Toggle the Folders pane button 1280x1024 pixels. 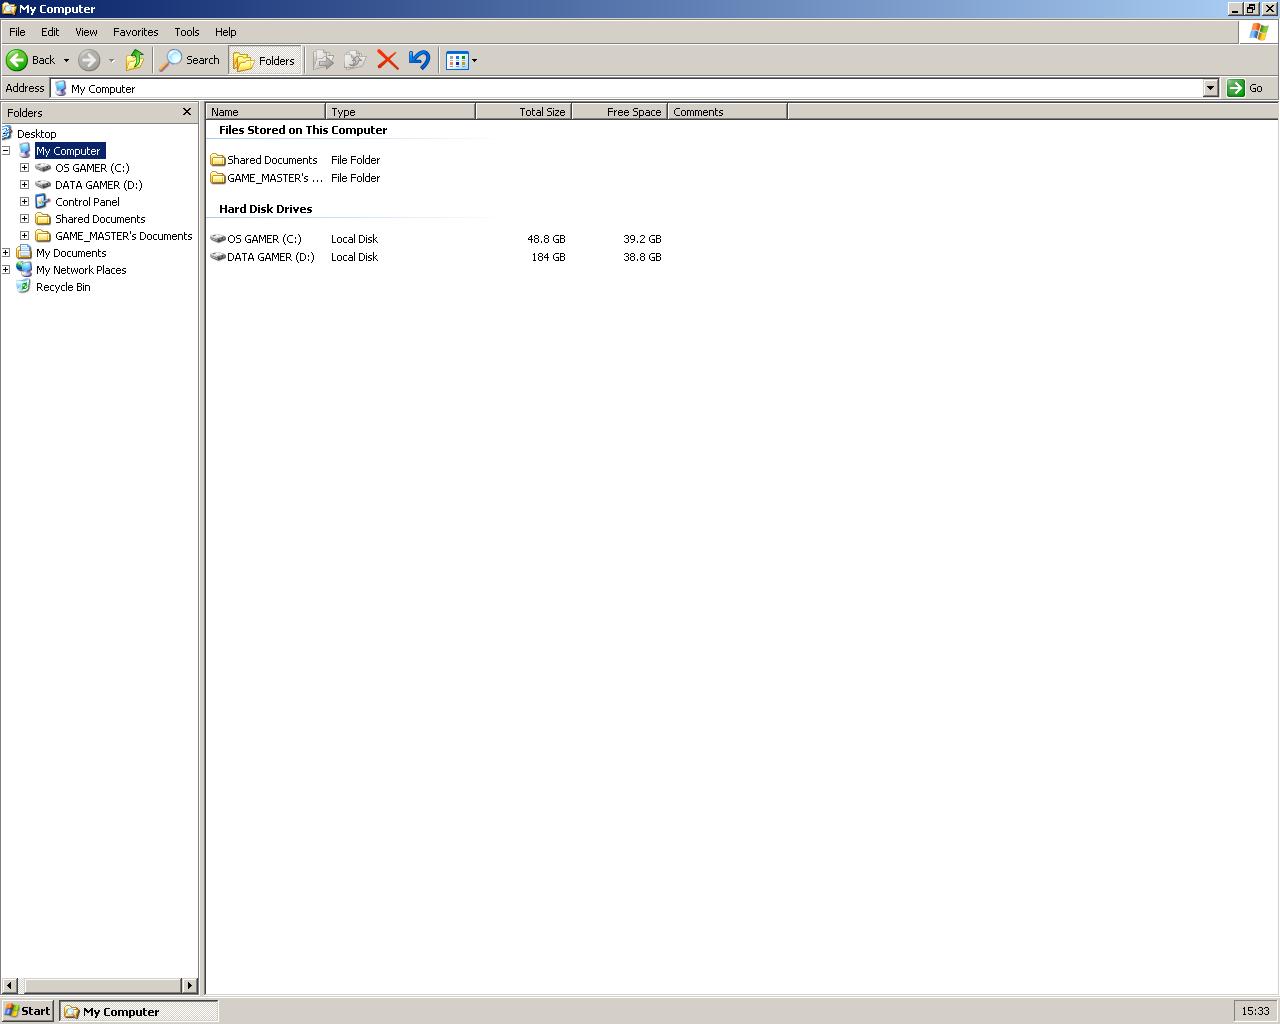265,60
